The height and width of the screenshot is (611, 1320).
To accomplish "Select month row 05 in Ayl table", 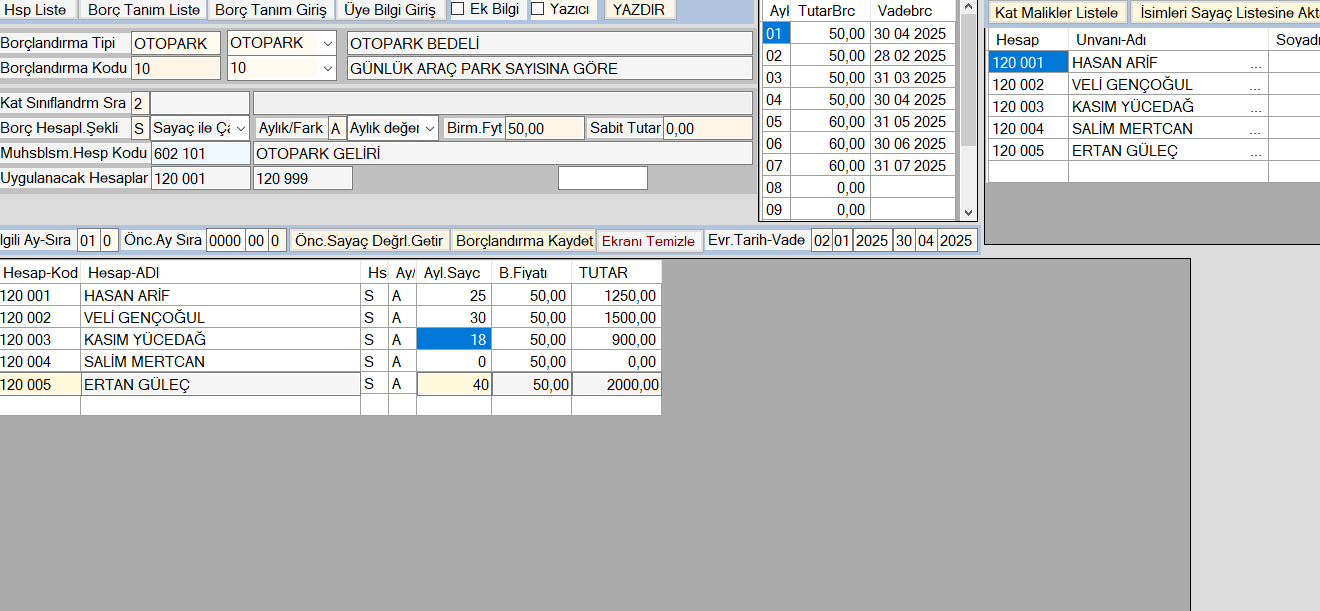I will (776, 122).
